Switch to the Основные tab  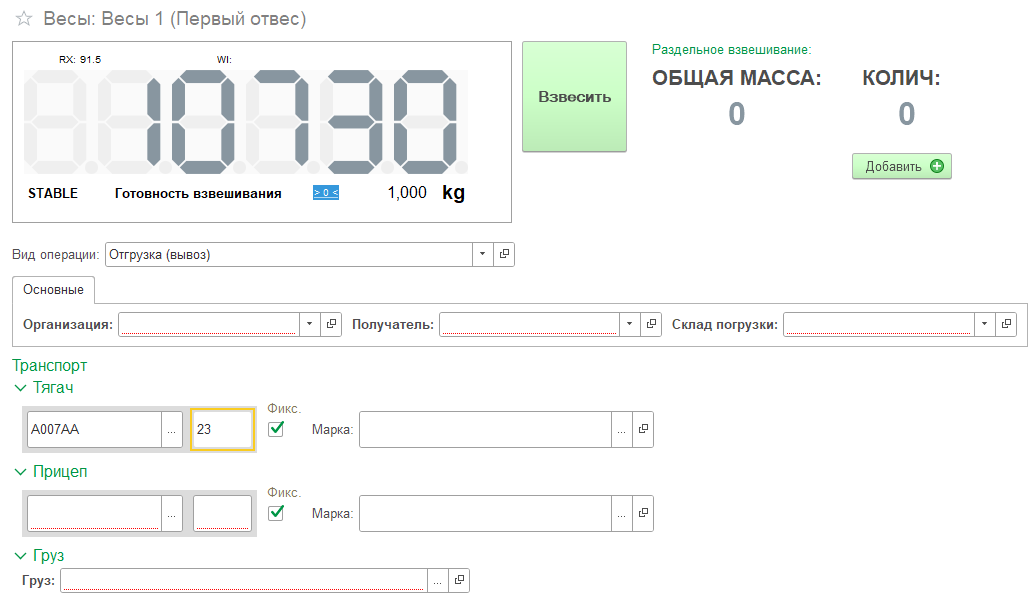coord(53,290)
